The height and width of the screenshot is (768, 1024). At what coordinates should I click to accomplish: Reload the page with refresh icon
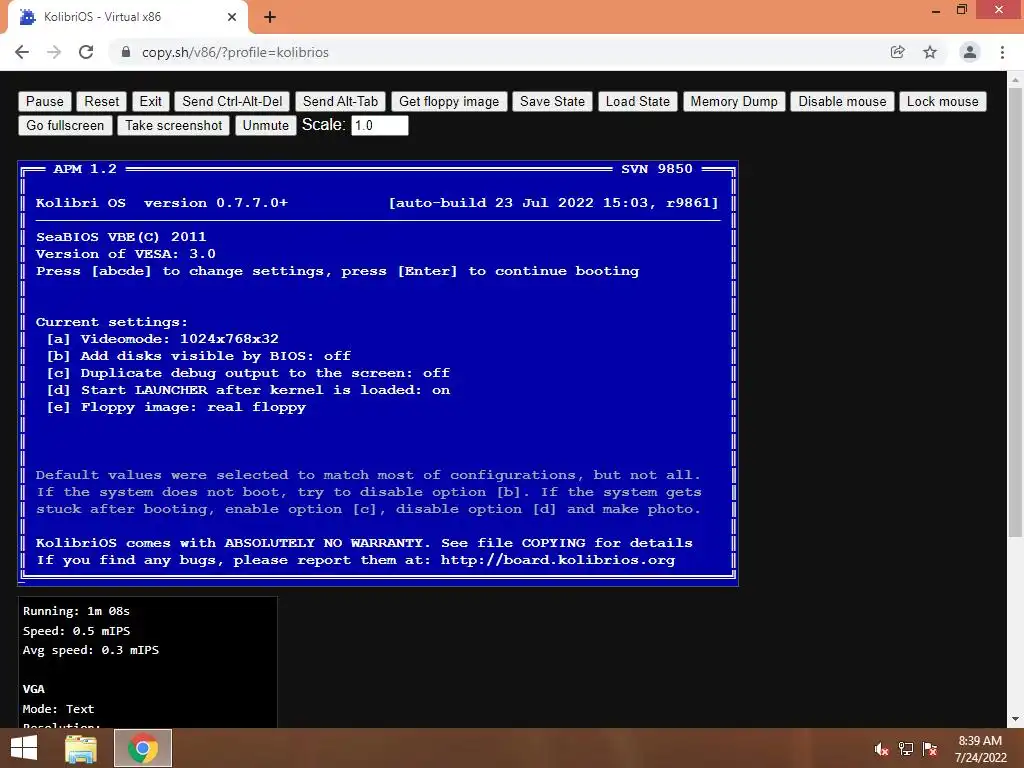[86, 52]
